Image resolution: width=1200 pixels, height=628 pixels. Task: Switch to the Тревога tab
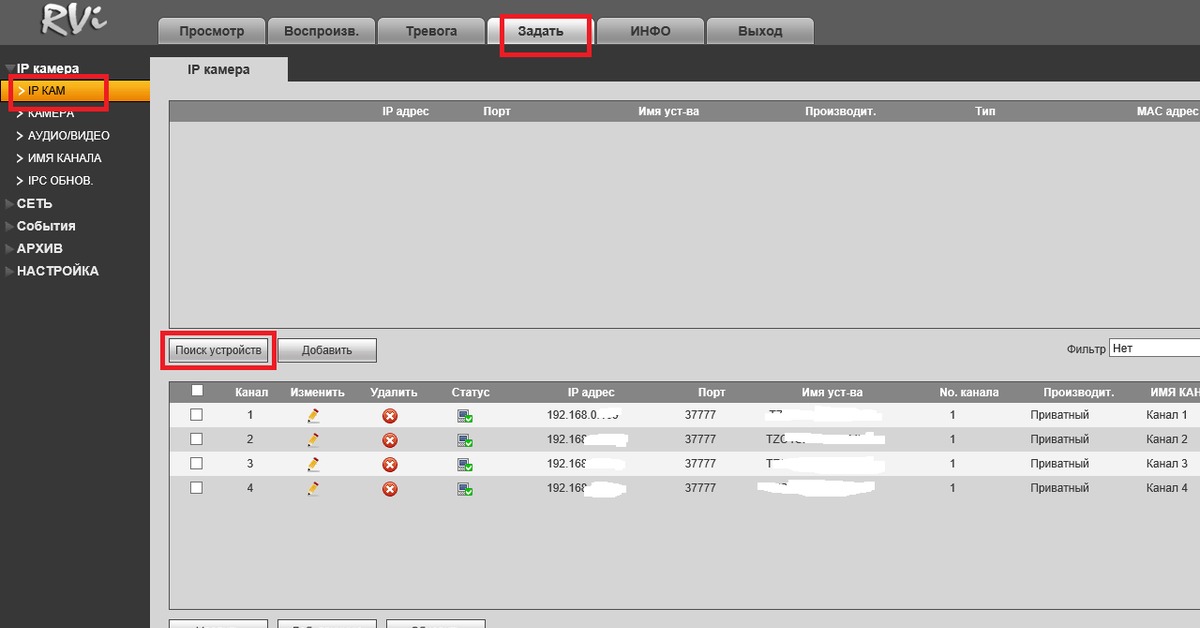431,31
